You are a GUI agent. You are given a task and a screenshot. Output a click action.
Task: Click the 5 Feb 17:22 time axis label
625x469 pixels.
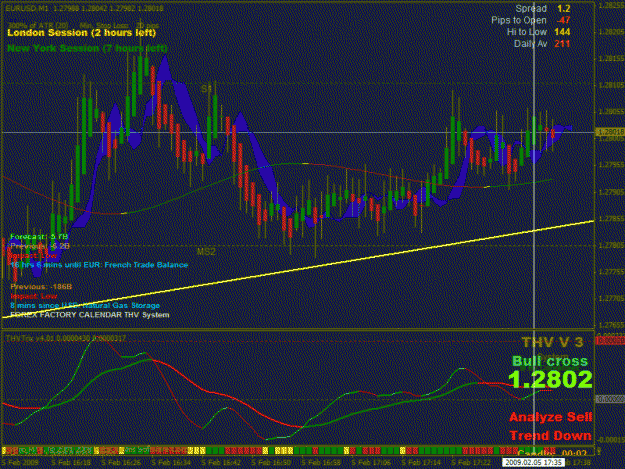click(472, 463)
